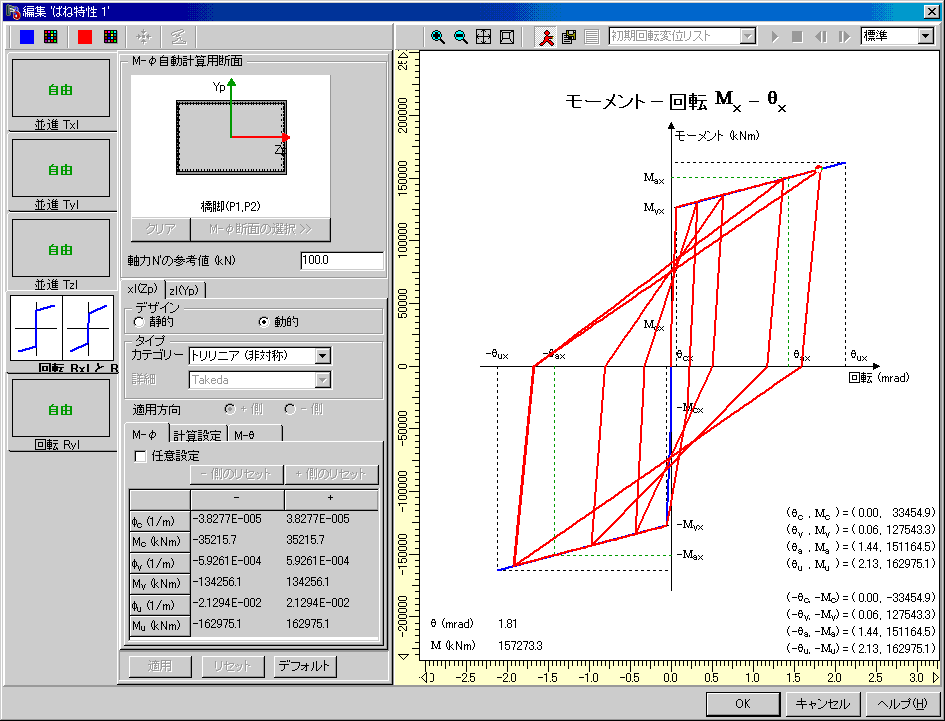Enable the 任意設定 checkbox

[141, 456]
